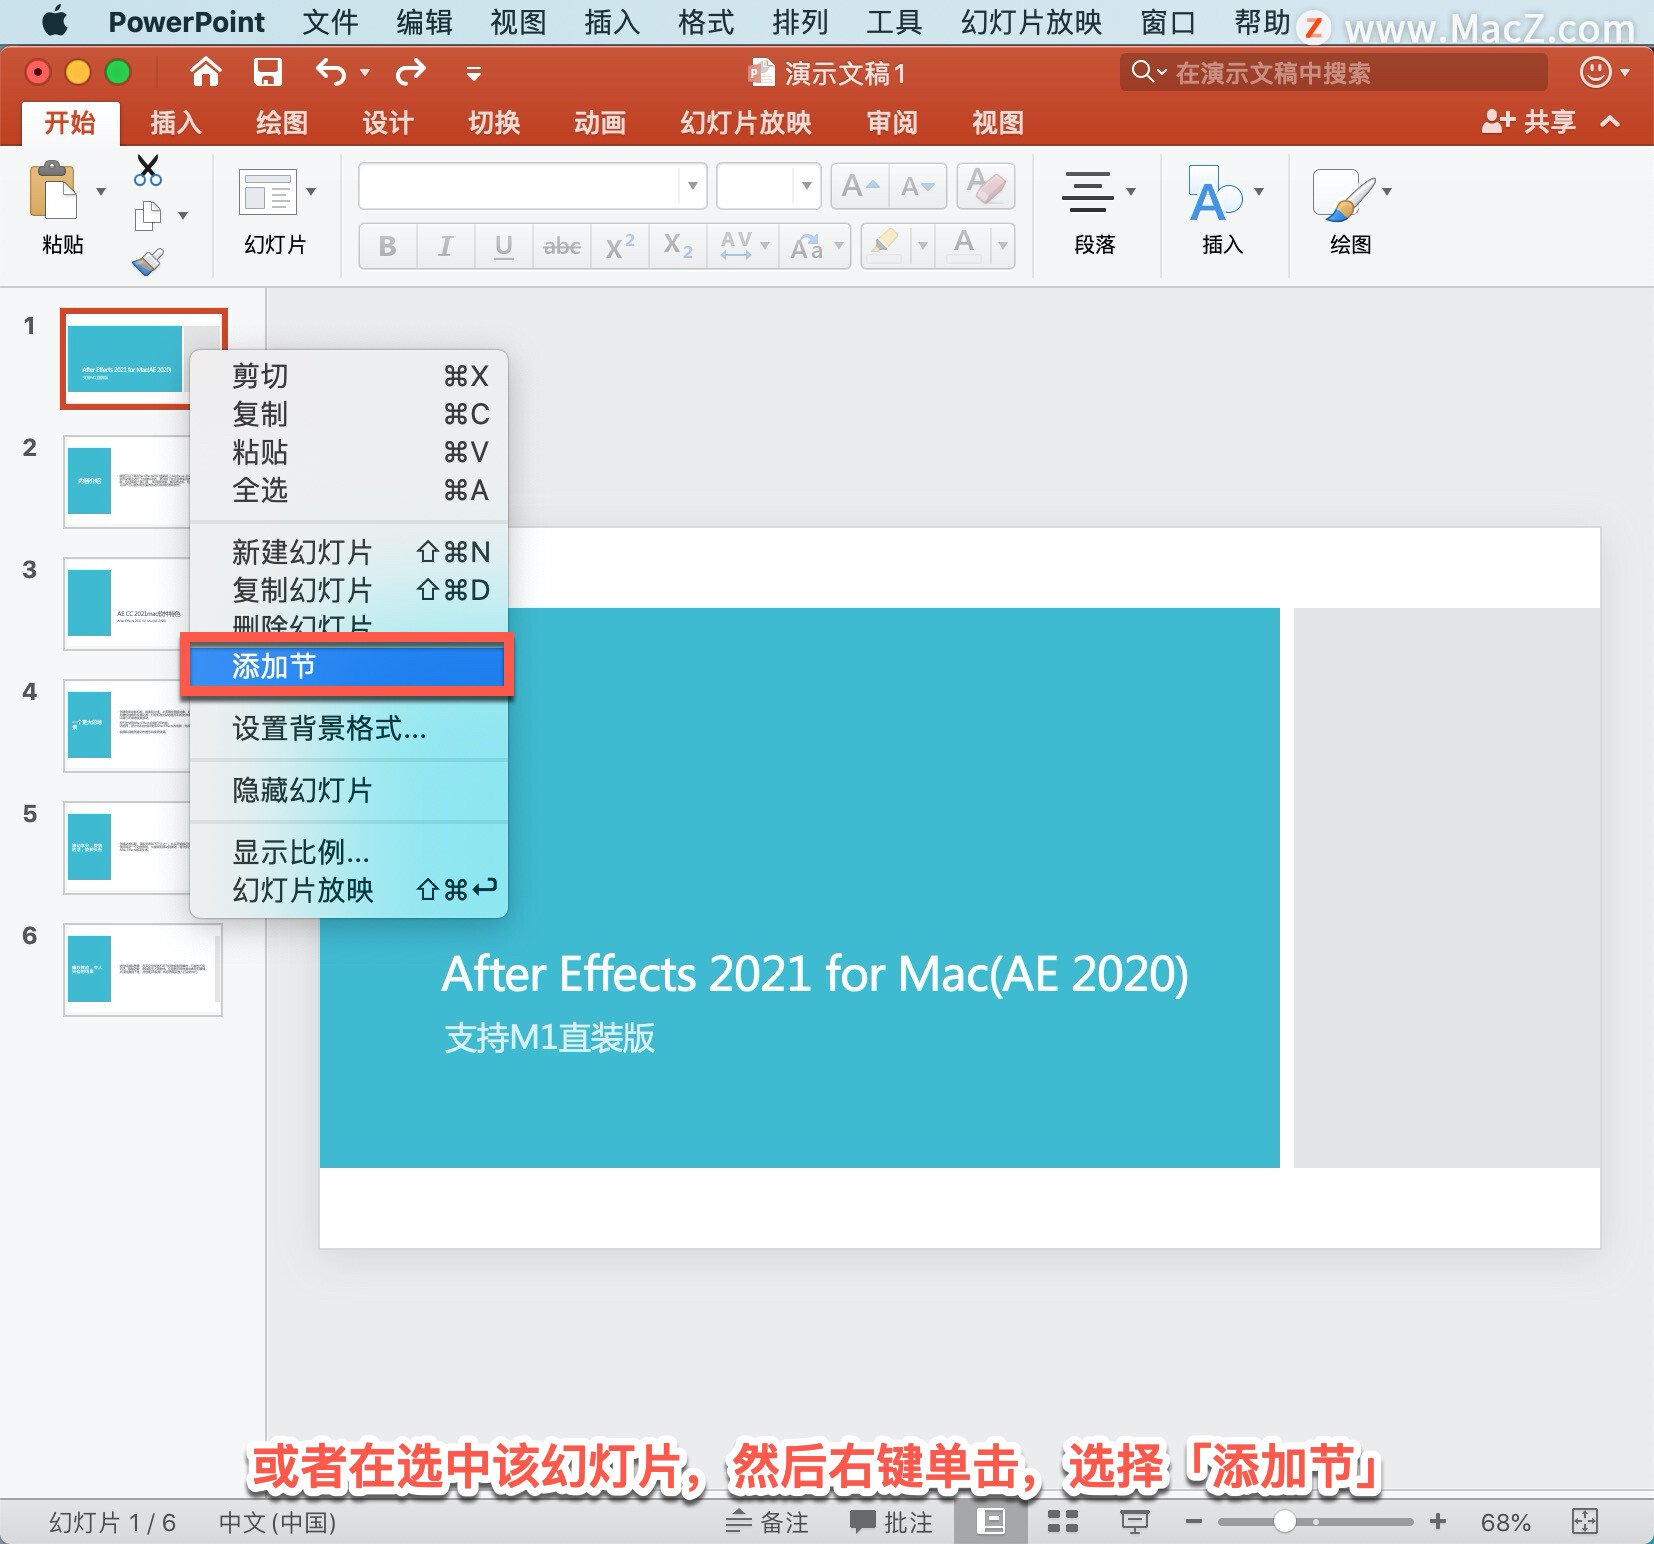Choose 添加节 in the context menu
This screenshot has height=1544, width=1654.
click(347, 666)
